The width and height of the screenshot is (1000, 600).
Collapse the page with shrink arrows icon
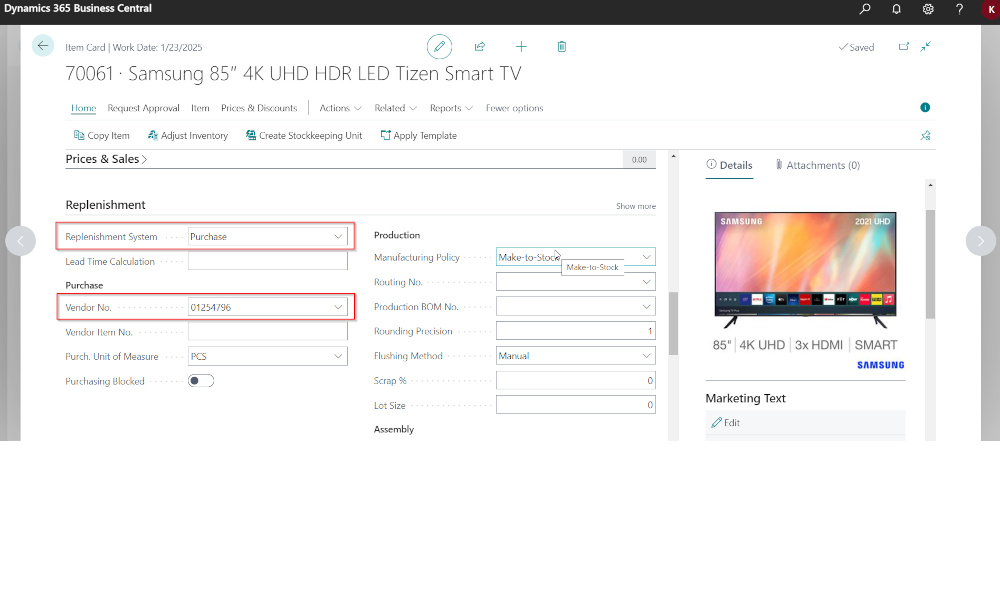click(x=926, y=47)
